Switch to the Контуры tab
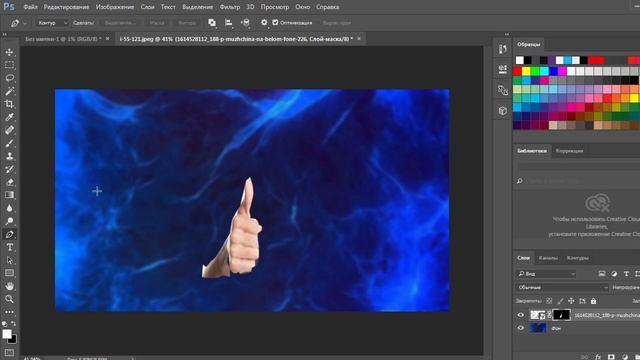The height and width of the screenshot is (360, 640). click(578, 258)
